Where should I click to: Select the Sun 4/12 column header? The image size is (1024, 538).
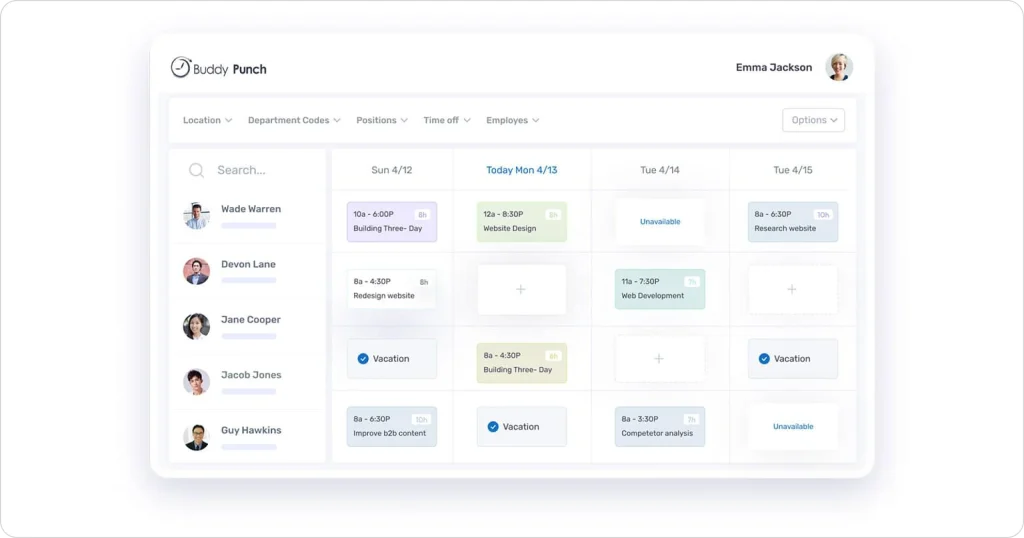coord(391,170)
